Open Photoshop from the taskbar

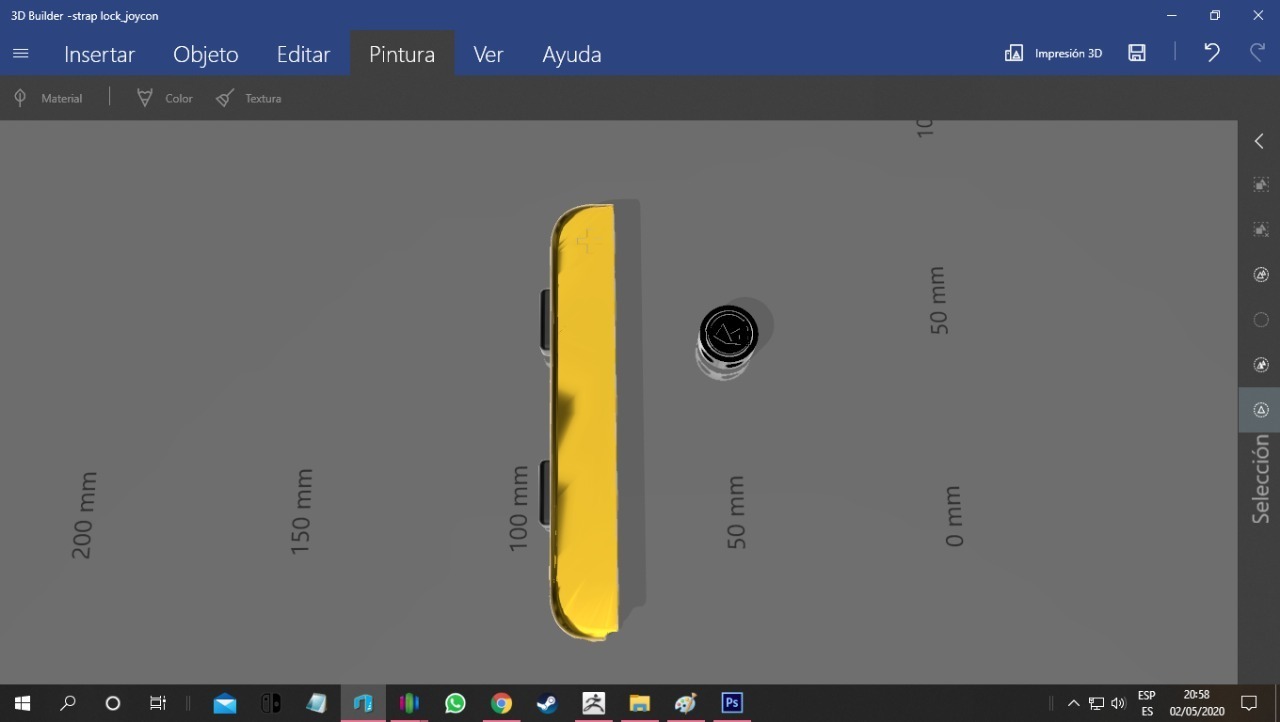point(732,703)
